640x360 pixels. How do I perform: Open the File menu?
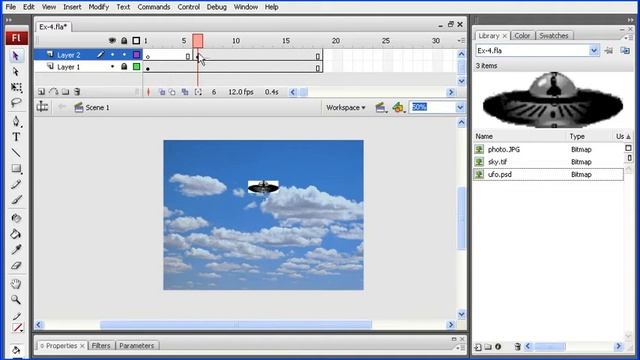11,7
